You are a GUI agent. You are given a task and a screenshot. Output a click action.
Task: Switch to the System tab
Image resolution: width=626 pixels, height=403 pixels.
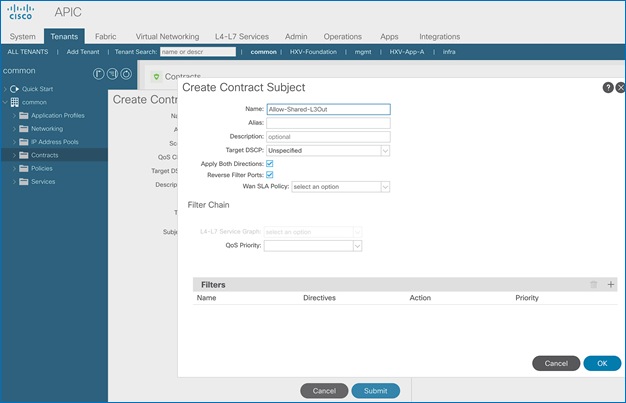tap(22, 36)
